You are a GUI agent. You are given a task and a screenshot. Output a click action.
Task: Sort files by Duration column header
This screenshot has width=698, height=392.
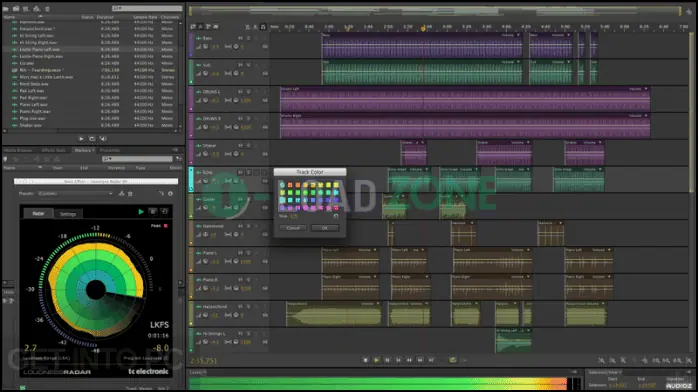click(105, 17)
